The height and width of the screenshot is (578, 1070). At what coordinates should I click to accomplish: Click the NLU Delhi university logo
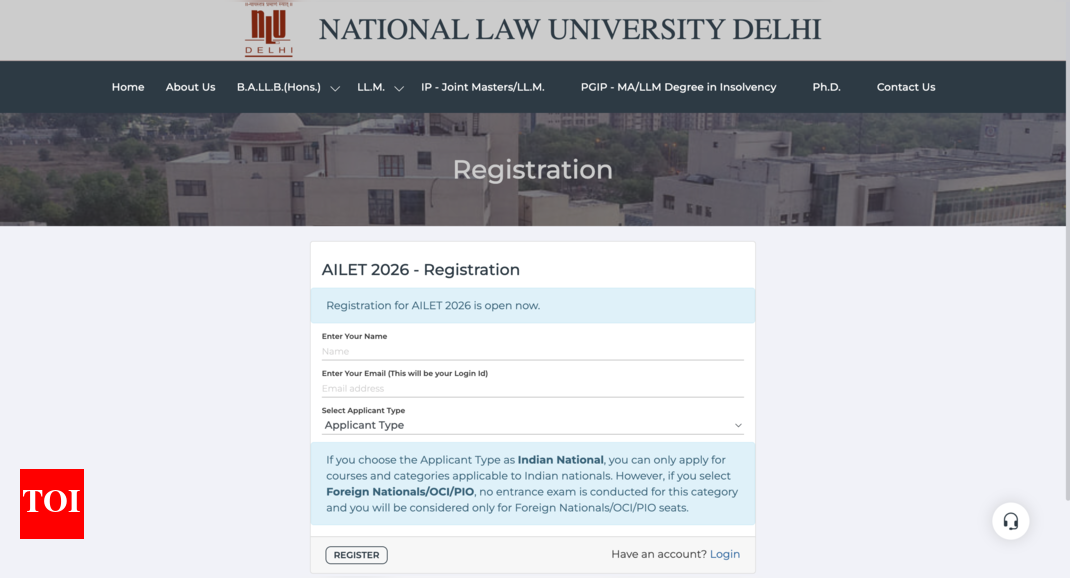267,29
